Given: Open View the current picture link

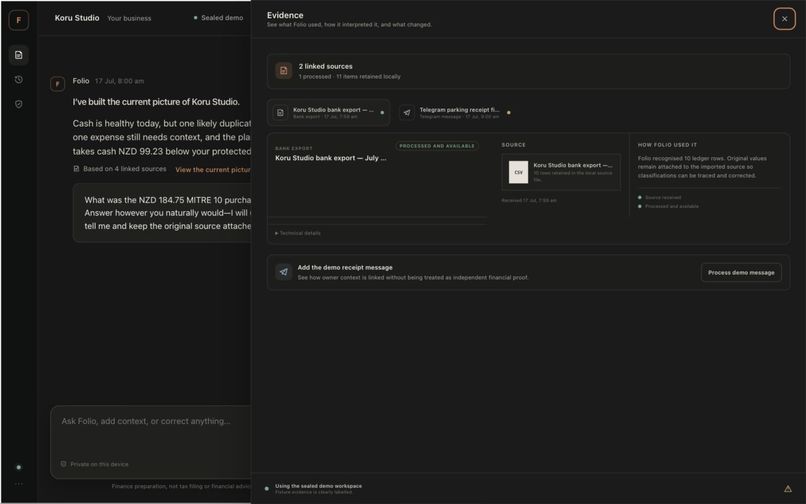Looking at the screenshot, I should coord(212,170).
